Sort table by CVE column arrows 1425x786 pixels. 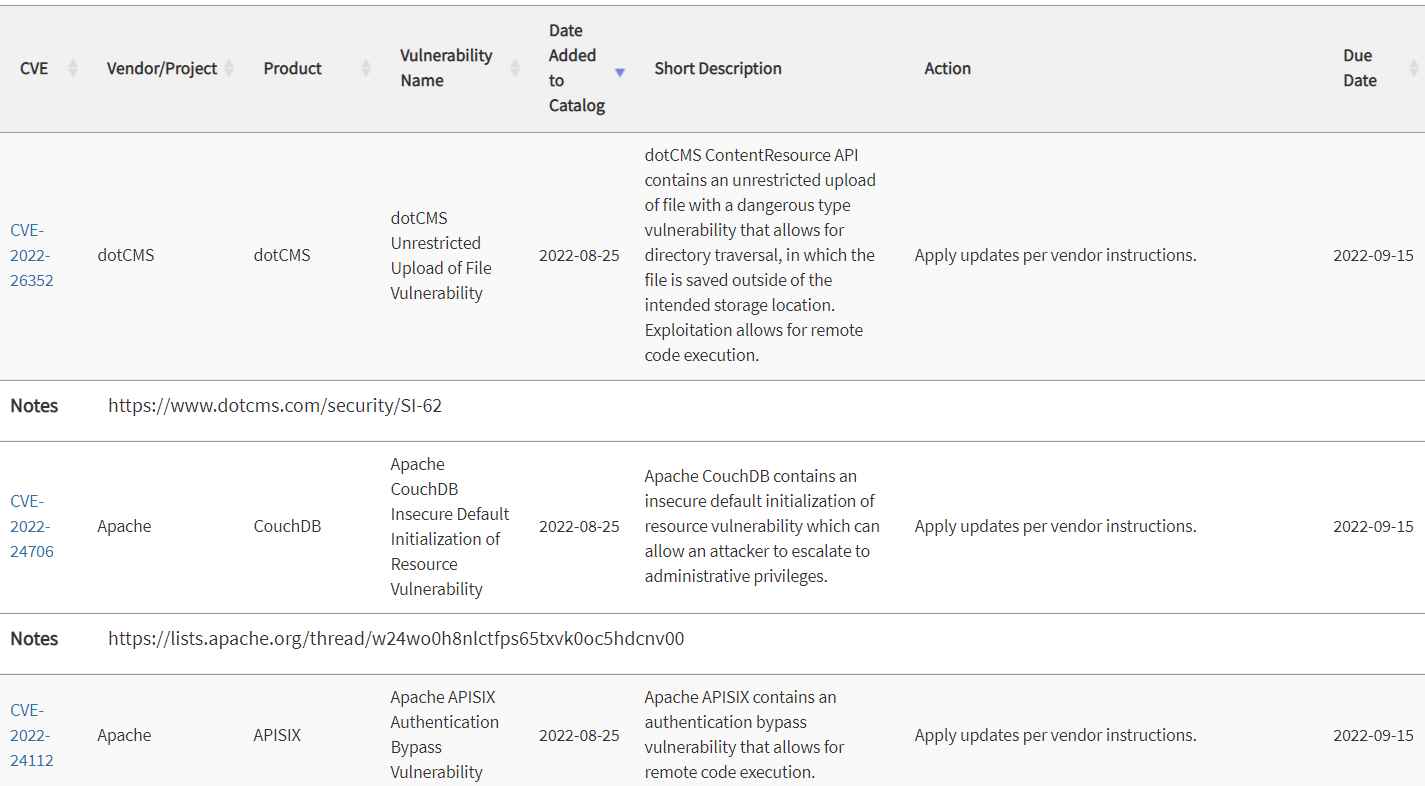point(72,68)
